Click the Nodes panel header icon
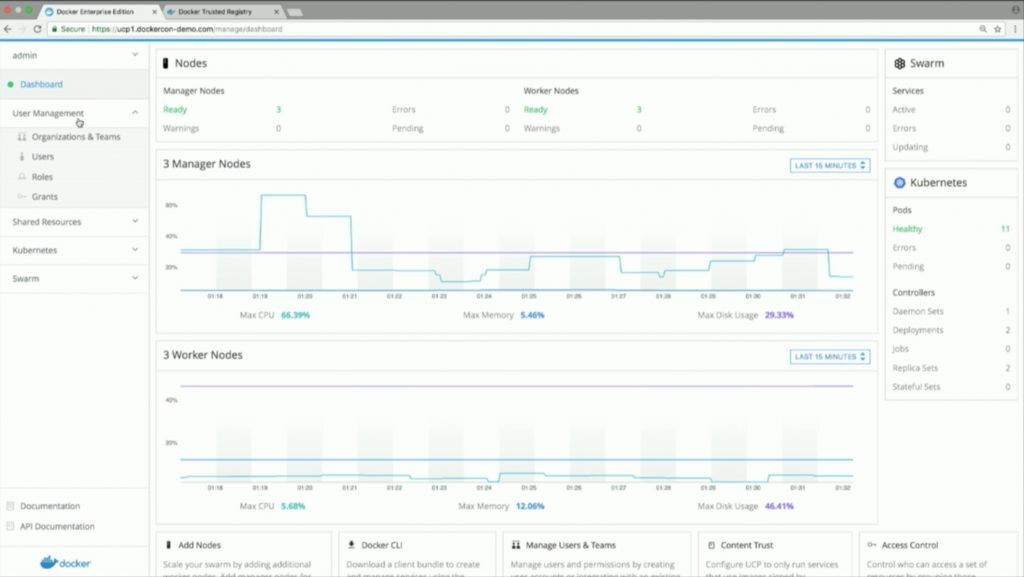Viewport: 1024px width, 577px height. click(165, 63)
